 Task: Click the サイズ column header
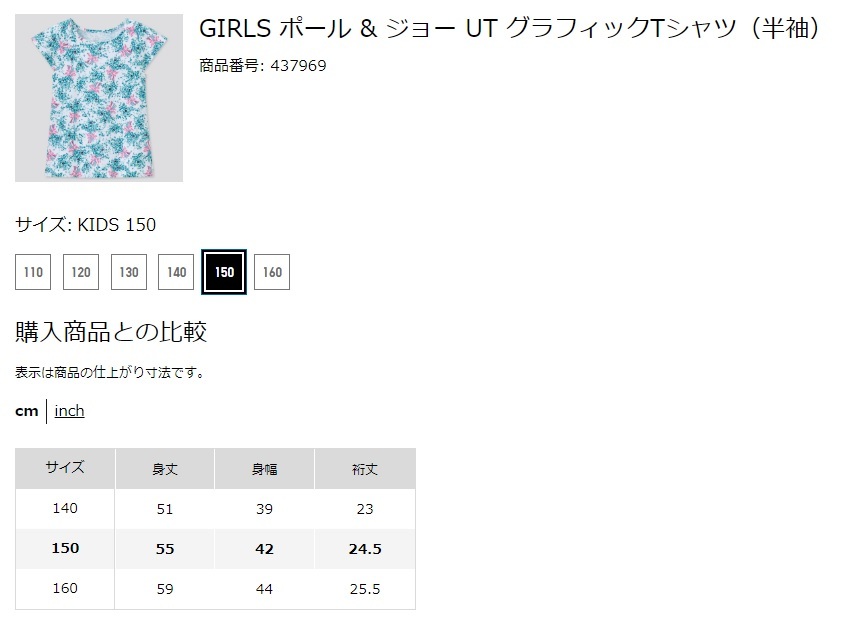pyautogui.click(x=65, y=468)
